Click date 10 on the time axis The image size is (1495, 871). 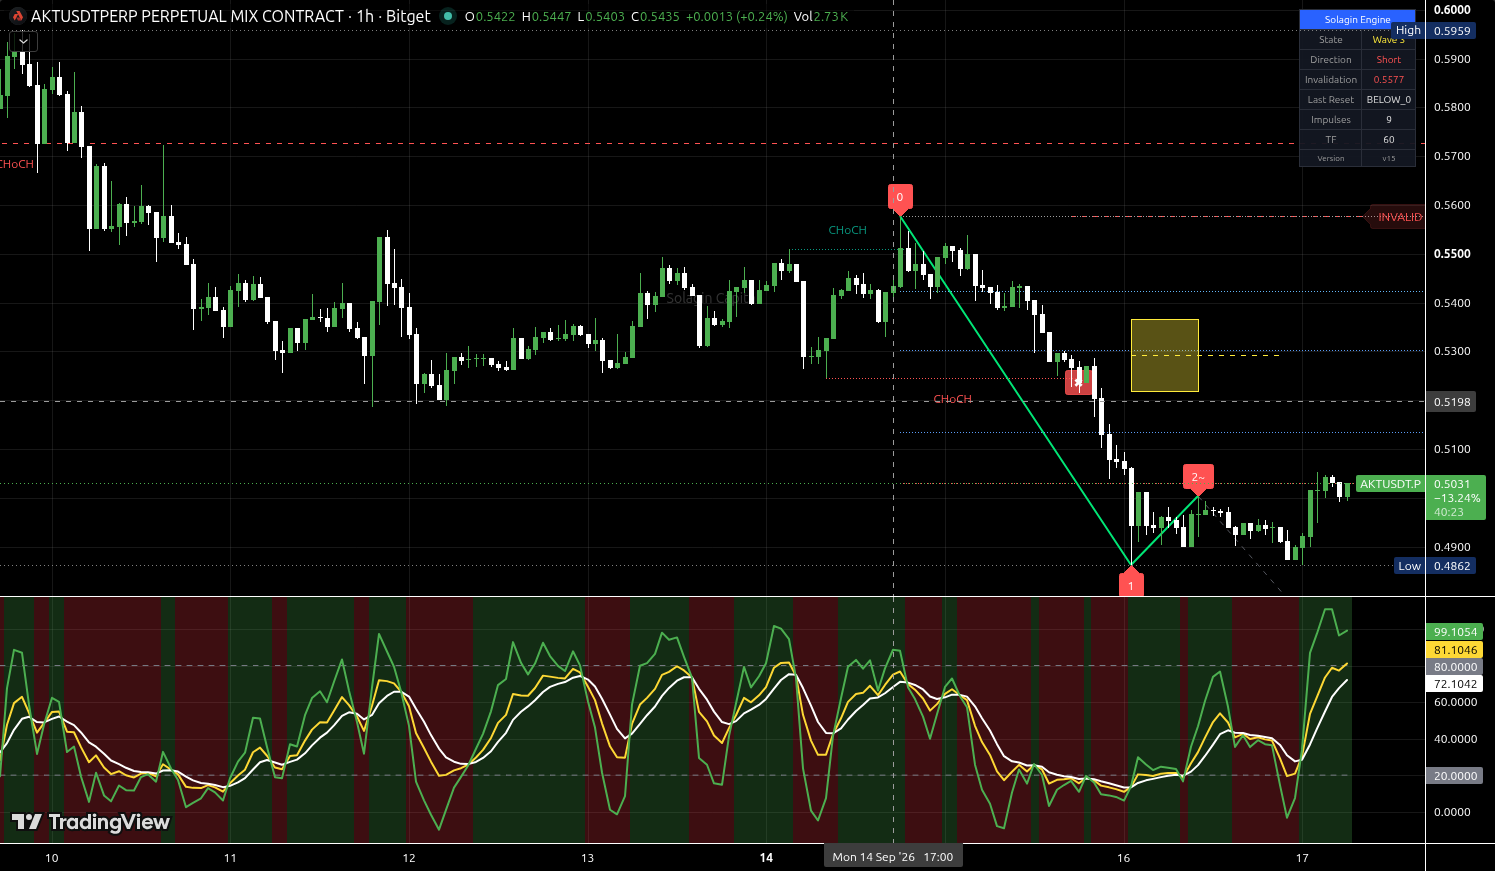pyautogui.click(x=52, y=858)
